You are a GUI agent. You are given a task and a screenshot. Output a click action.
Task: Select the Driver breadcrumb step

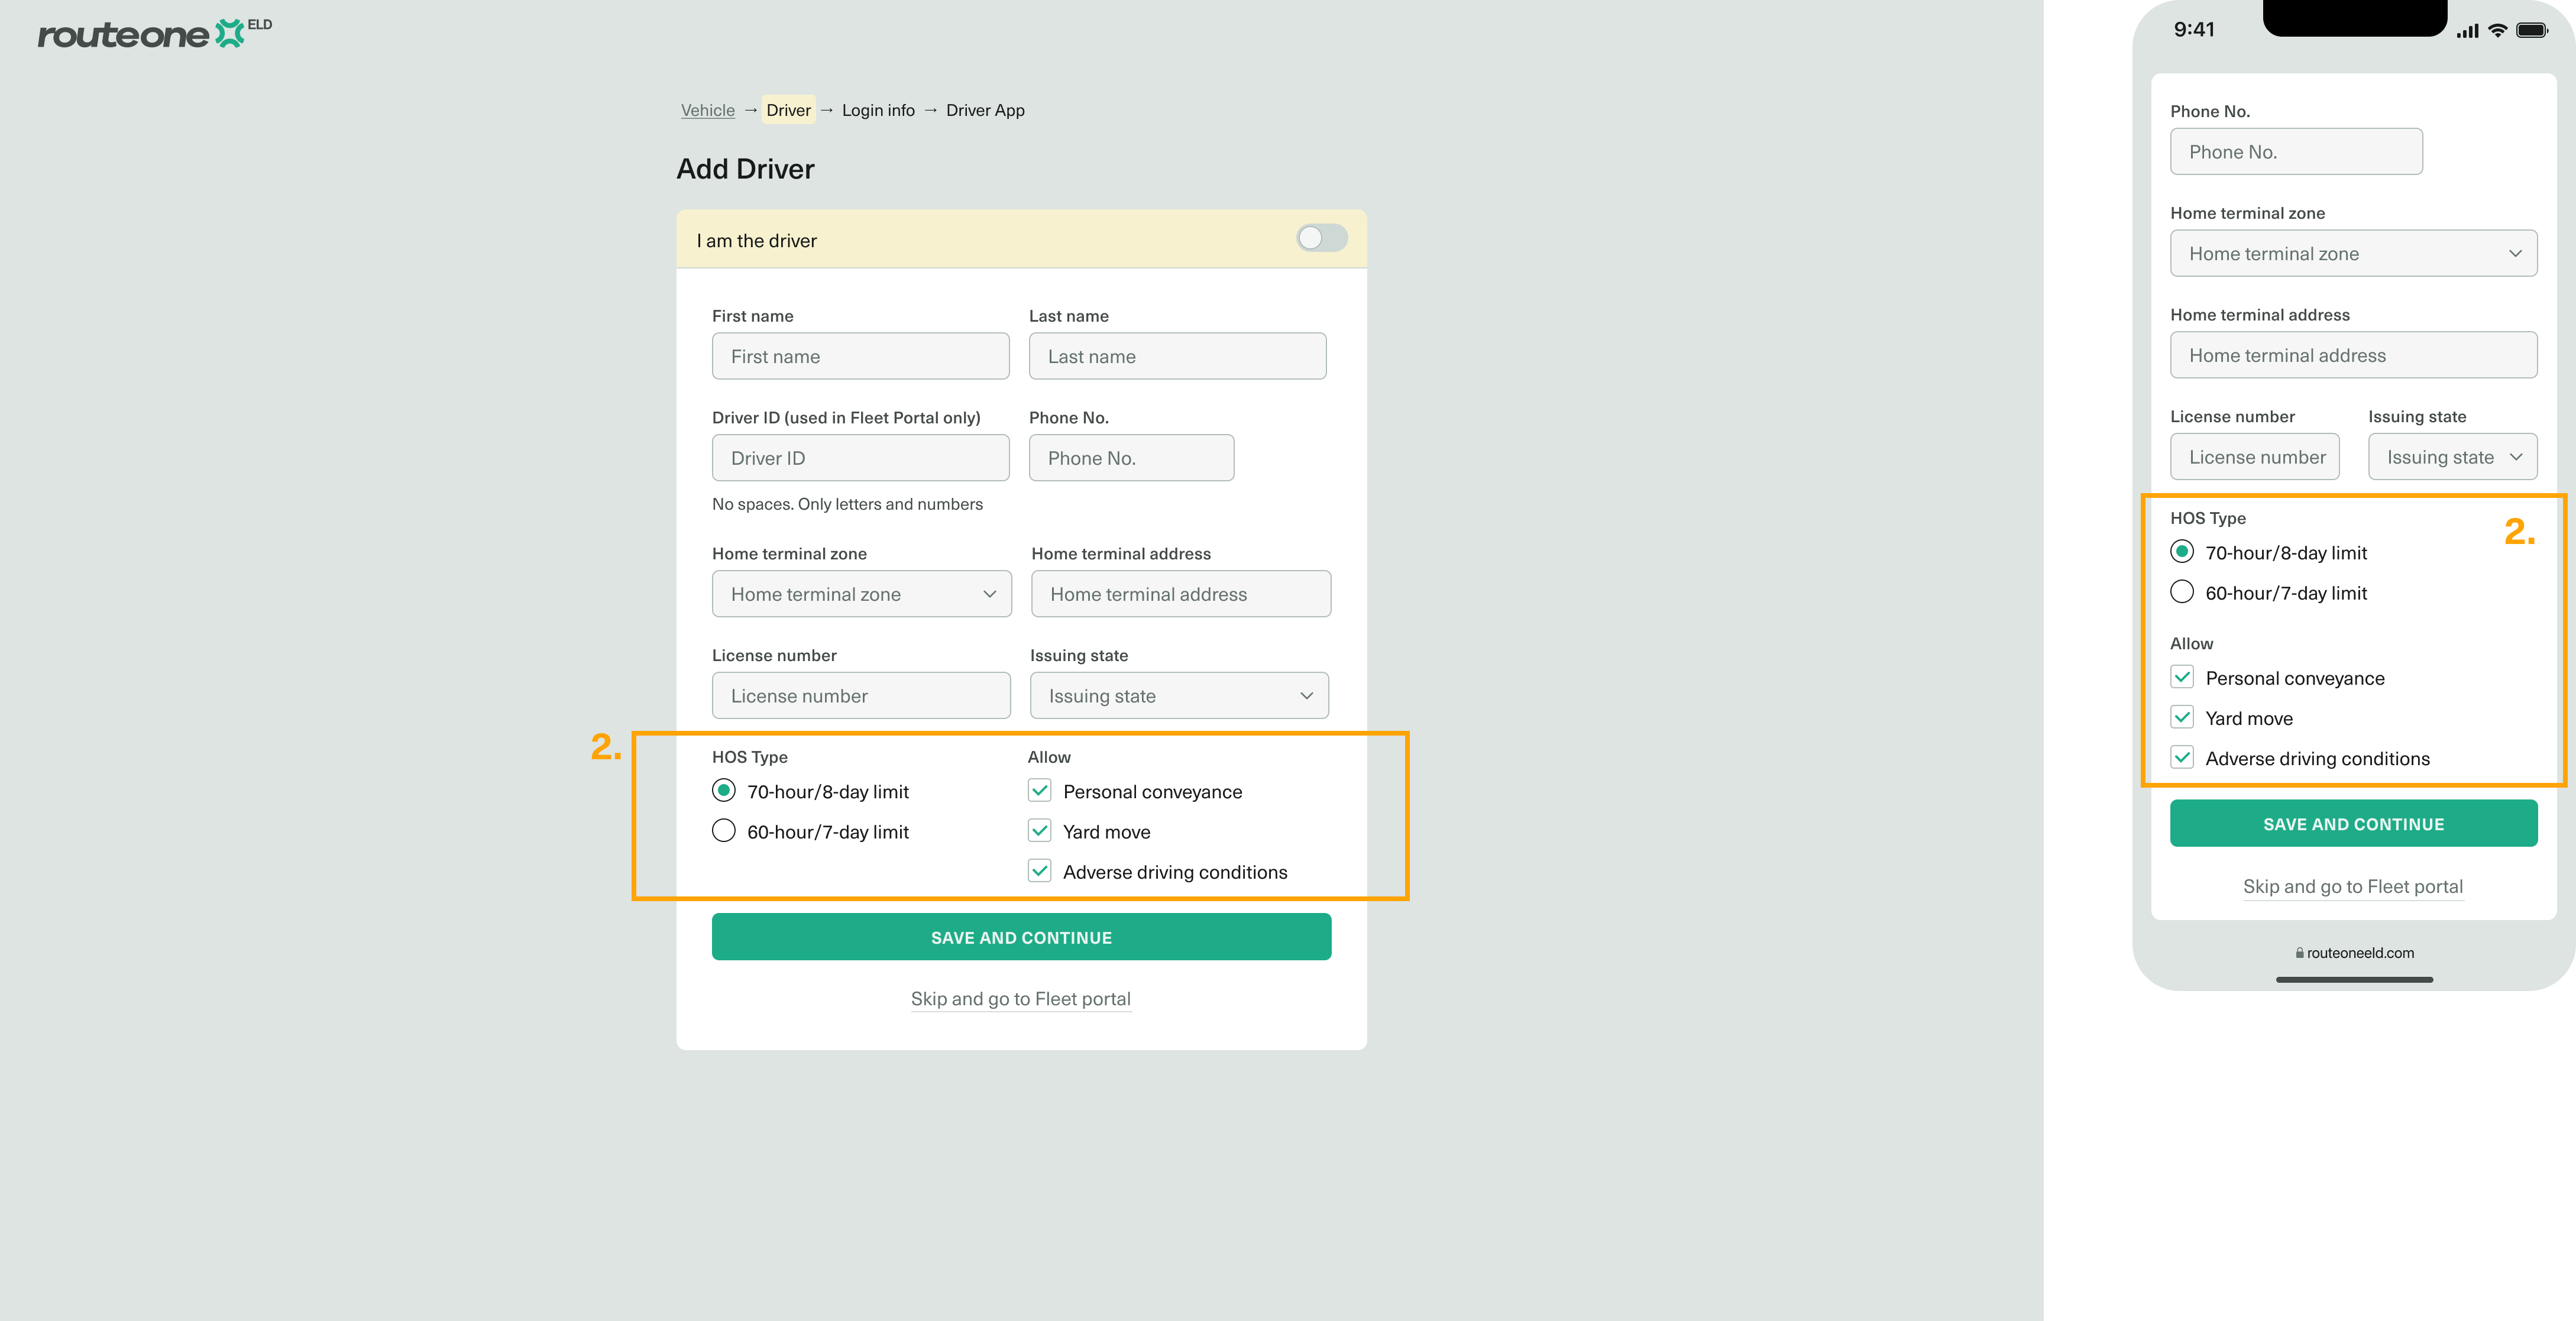(x=789, y=110)
